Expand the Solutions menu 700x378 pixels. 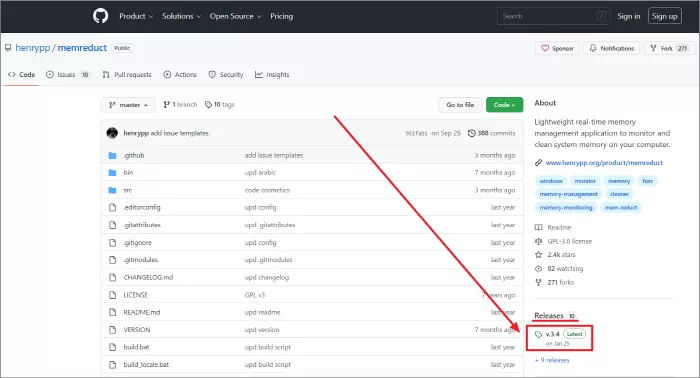(181, 16)
